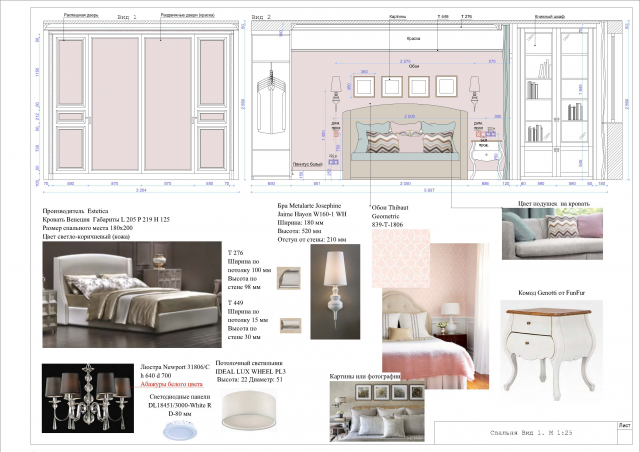Click the 'h 640 d 700' chandelier dimensions
This screenshot has height=452, width=640.
coord(156,376)
